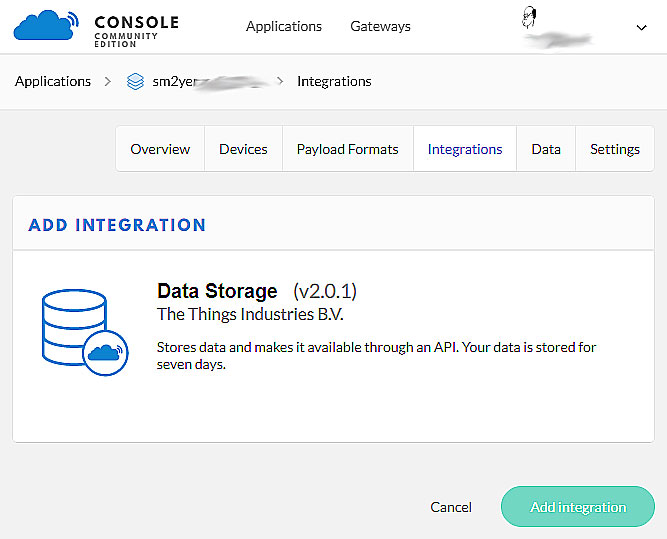
Task: Click the Data Storage title text
Action: coord(217,291)
